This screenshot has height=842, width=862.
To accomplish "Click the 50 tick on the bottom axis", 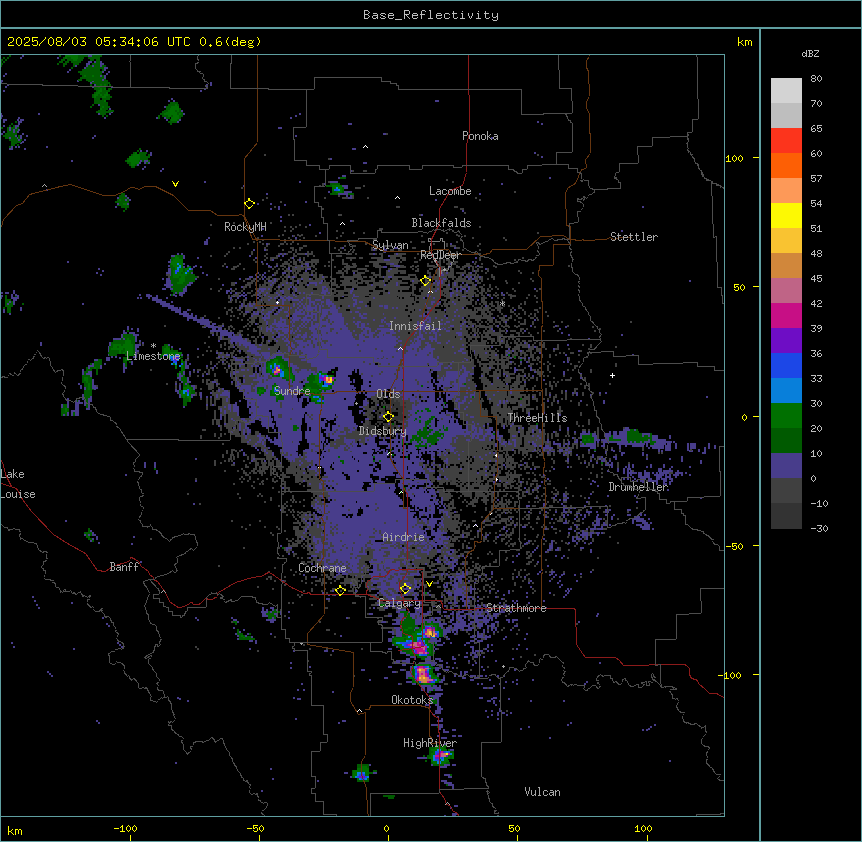I will 515,828.
